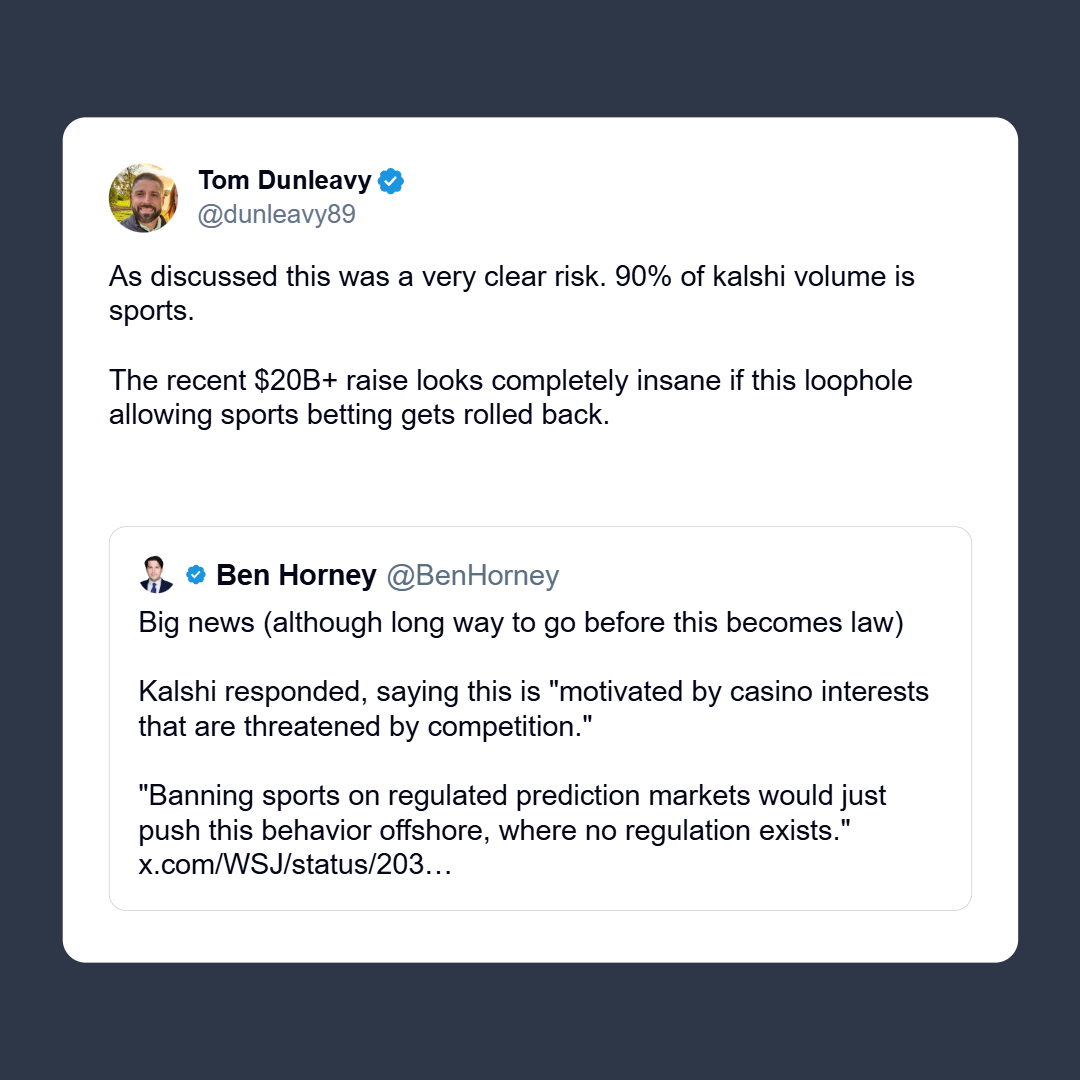
Task: Click the verified badge beside Ben Horney
Action: (x=196, y=575)
